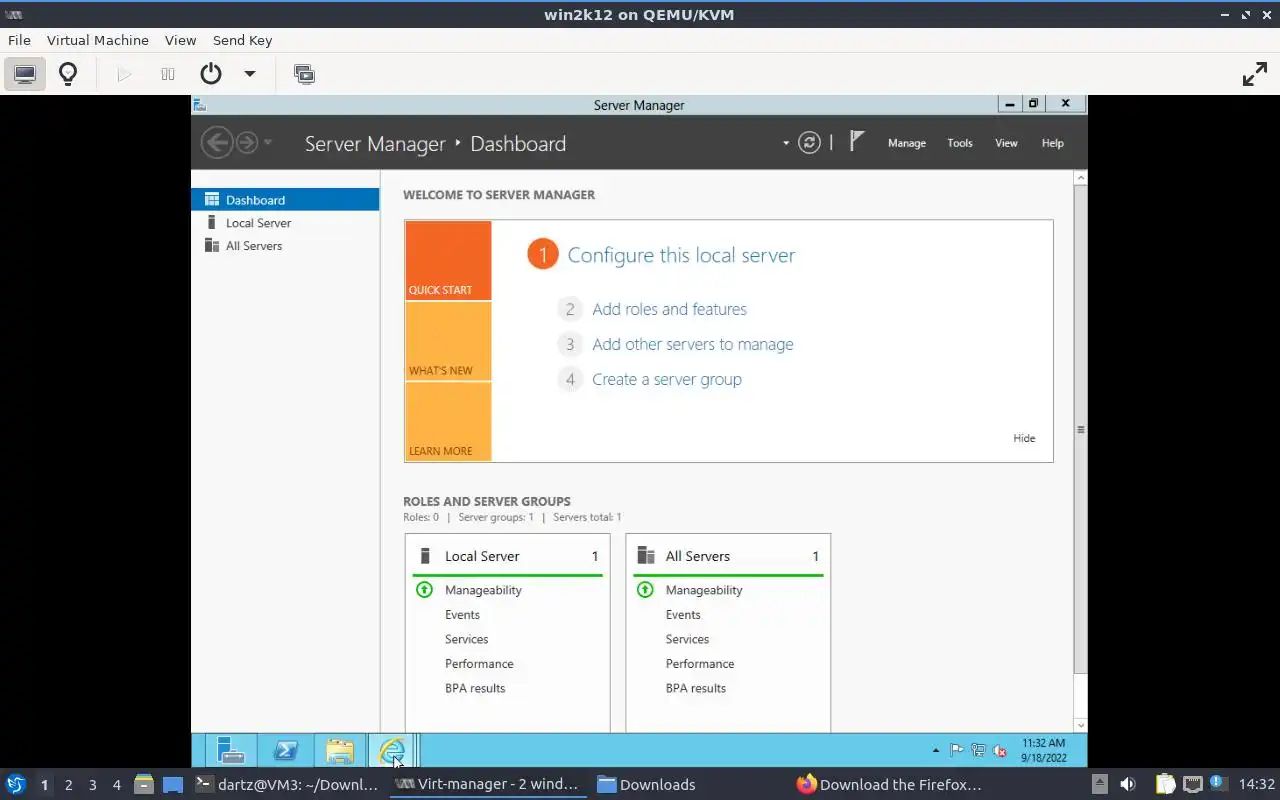The image size is (1280, 800).
Task: Click the scrollbar up arrow
Action: (1080, 178)
